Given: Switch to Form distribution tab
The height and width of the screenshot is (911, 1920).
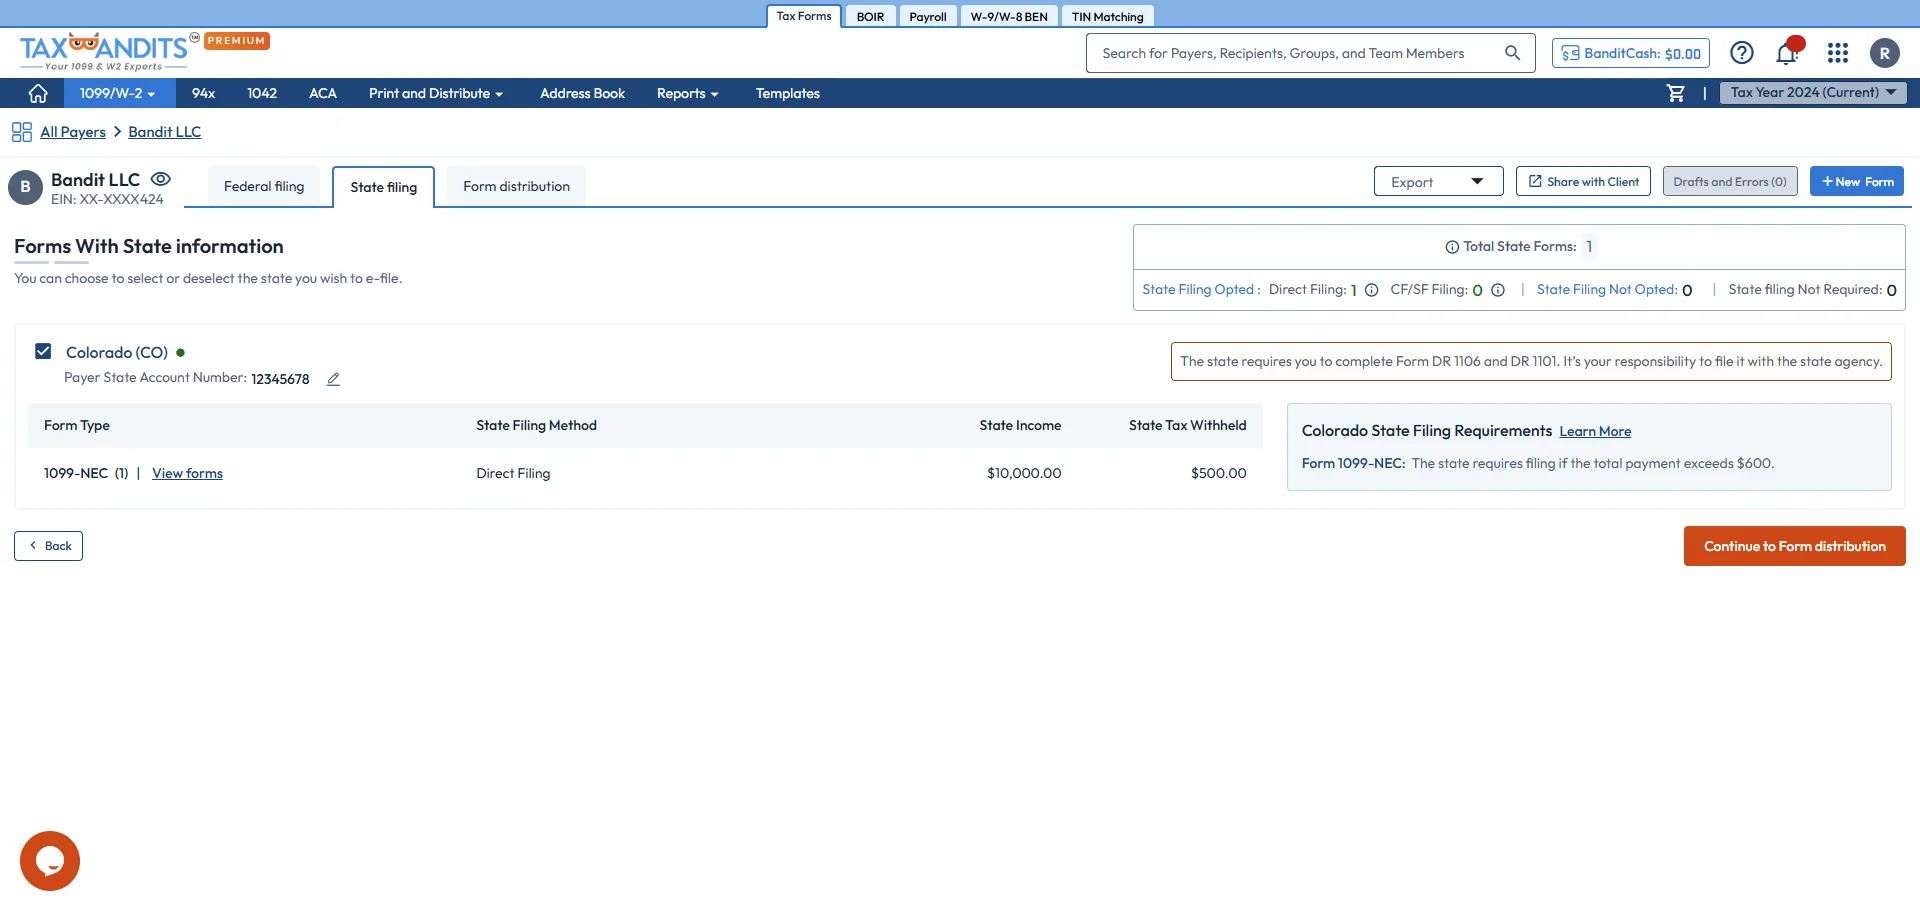Looking at the screenshot, I should [x=516, y=186].
